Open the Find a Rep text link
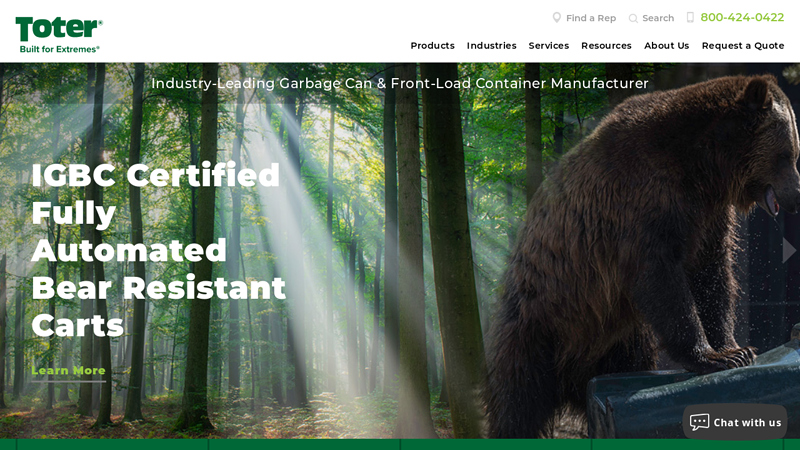Image resolution: width=800 pixels, height=450 pixels. (591, 18)
